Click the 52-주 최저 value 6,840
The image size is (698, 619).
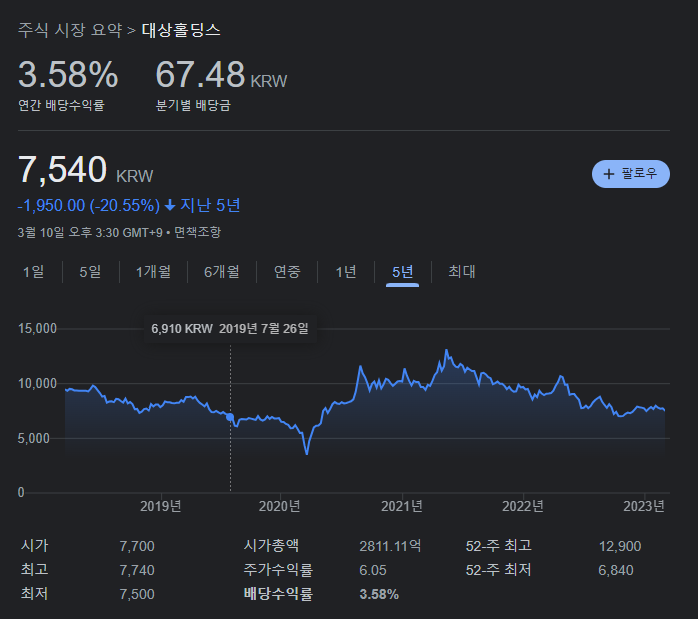(x=616, y=570)
